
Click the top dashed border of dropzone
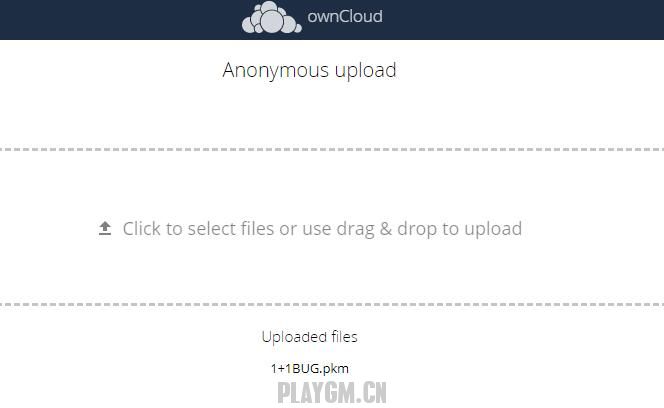[332, 149]
